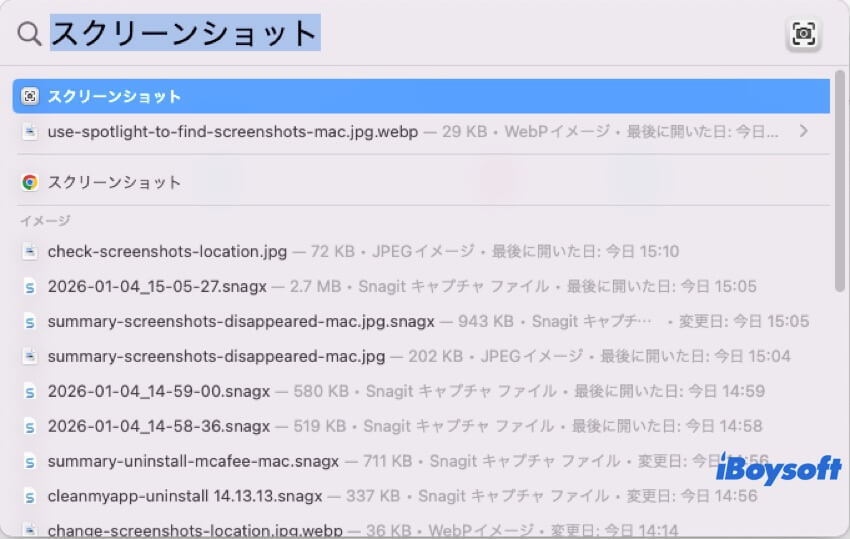Click the results list vertical scrollbar
This screenshot has height=539, width=850.
click(840, 182)
